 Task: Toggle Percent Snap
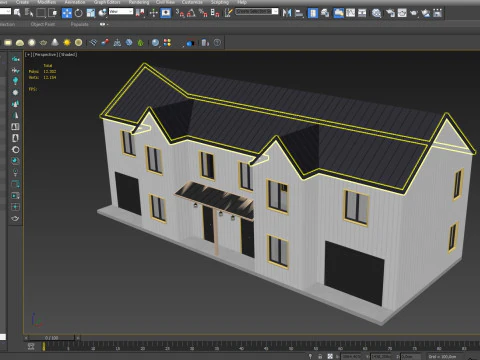coord(203,13)
